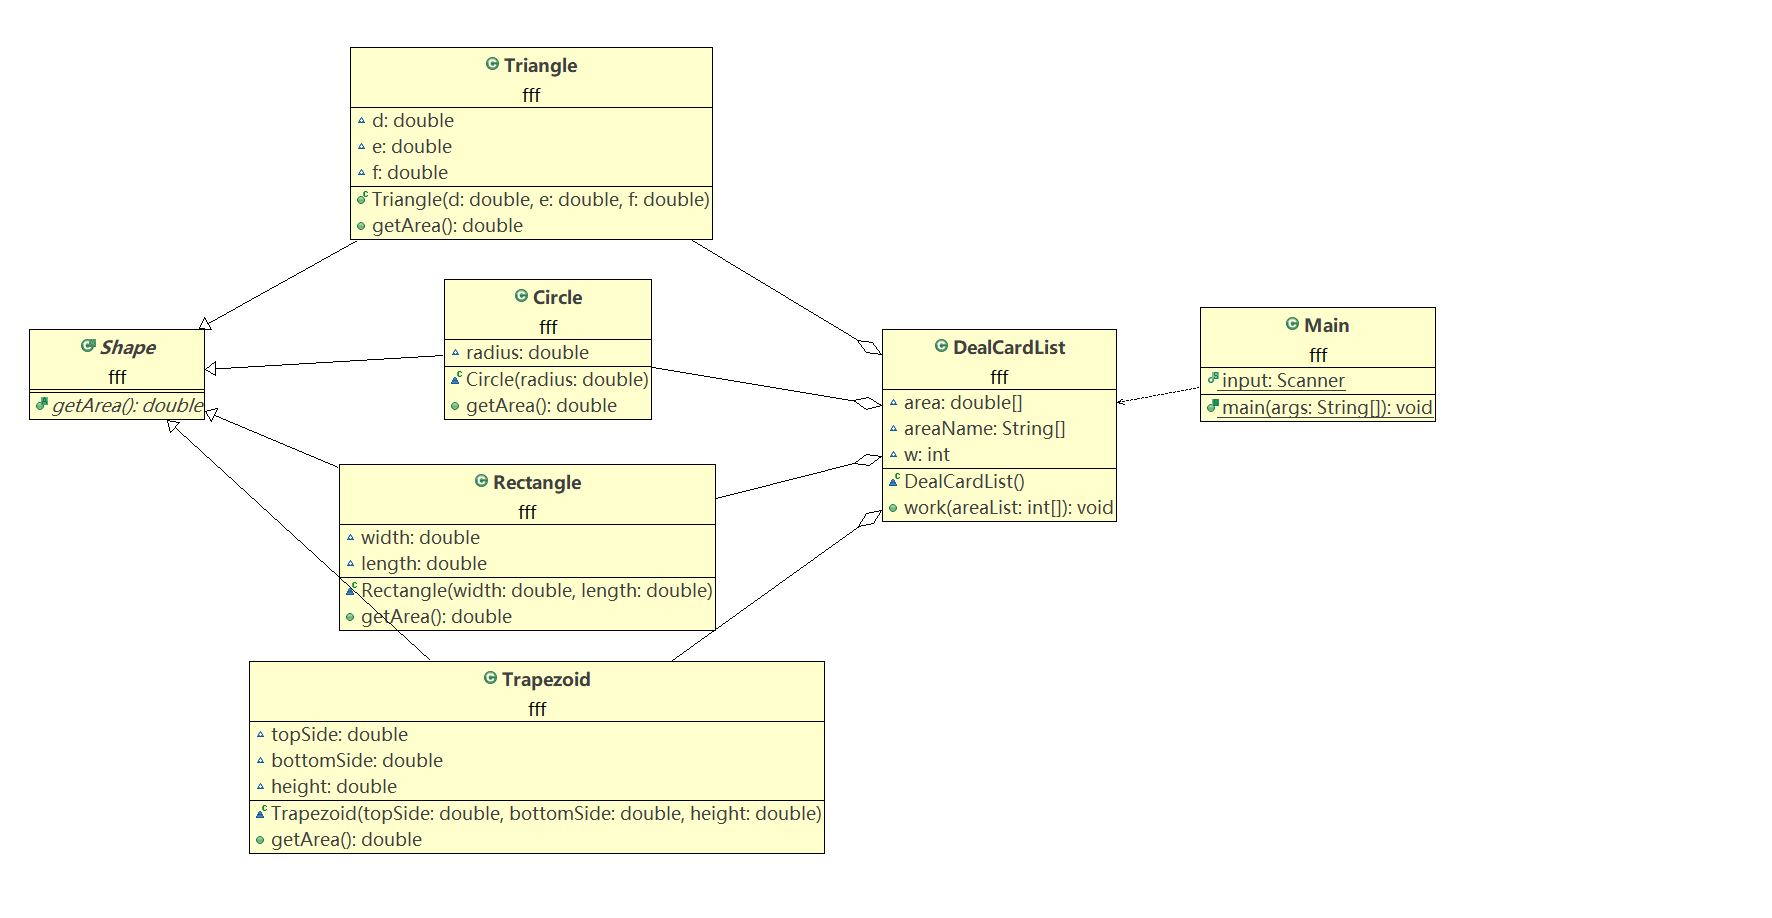Click the field icon for d: double
This screenshot has height=918, width=1772.
pyautogui.click(x=361, y=121)
